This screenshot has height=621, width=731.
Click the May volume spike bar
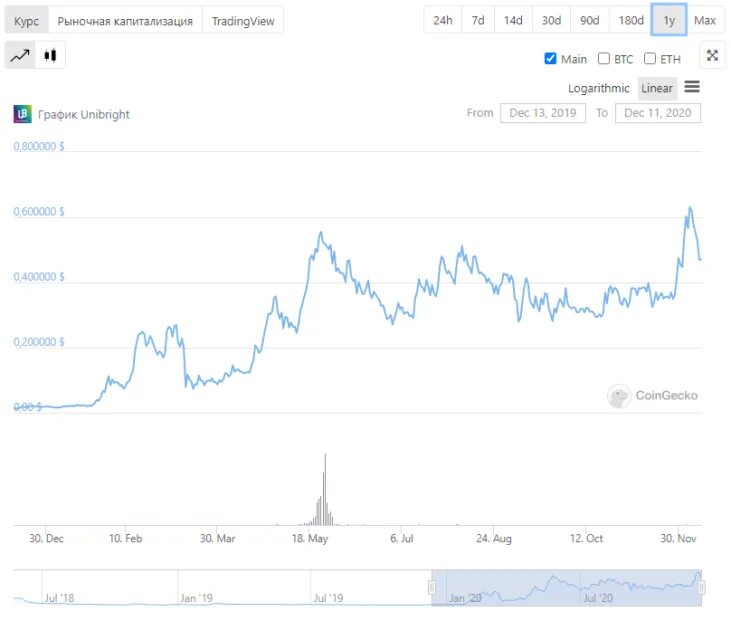coord(325,489)
